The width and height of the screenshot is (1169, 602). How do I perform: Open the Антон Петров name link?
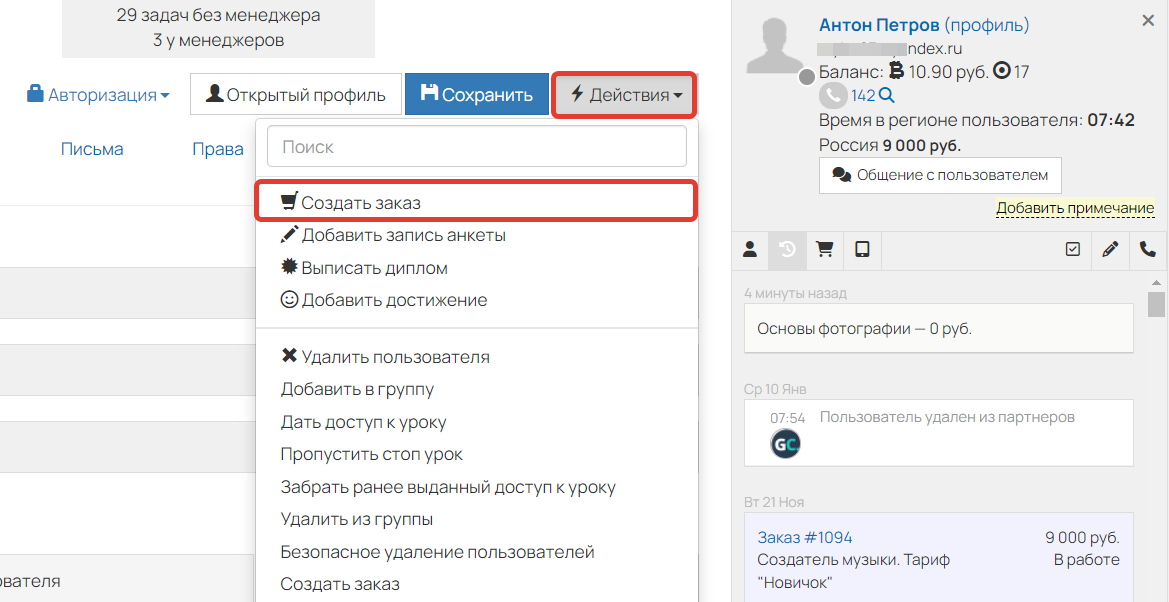pos(879,25)
